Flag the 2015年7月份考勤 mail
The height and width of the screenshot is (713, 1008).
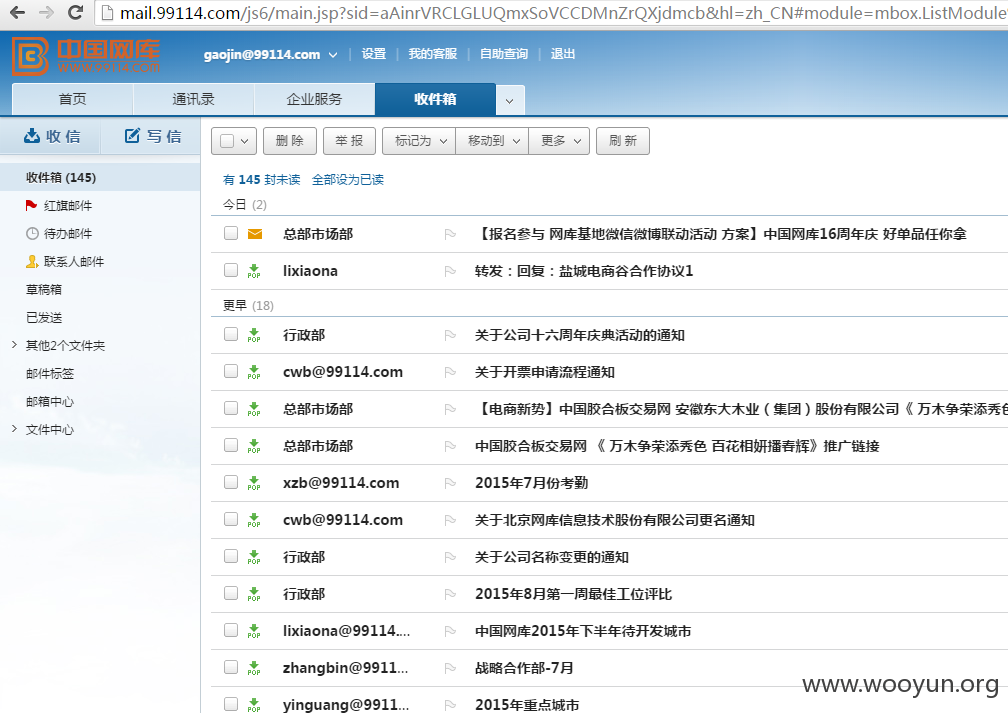[x=450, y=483]
